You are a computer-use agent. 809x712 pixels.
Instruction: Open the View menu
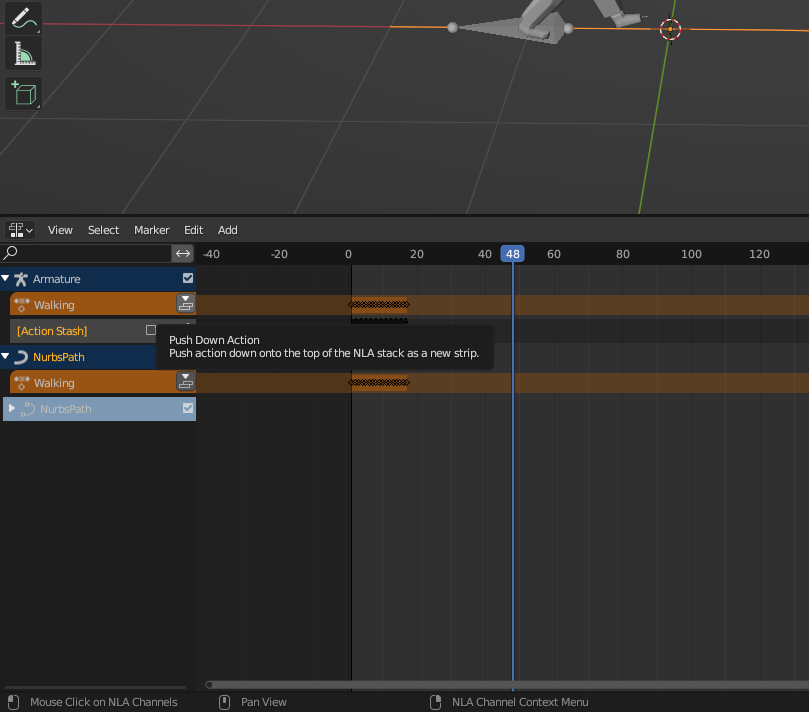[x=60, y=230]
